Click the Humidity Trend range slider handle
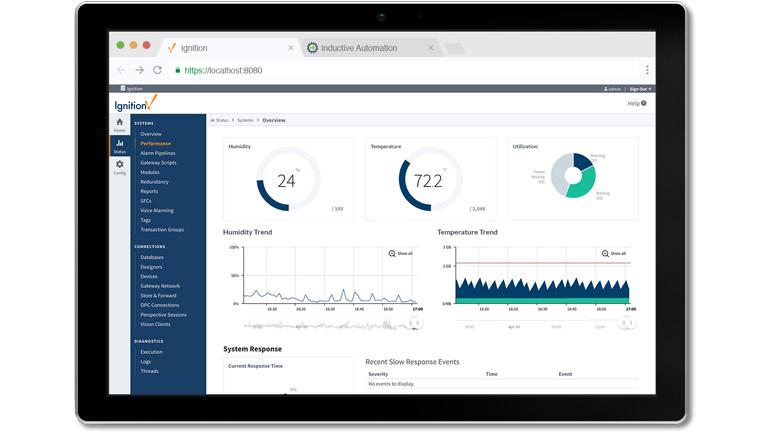Viewport: 770px width, 432px height. (415, 323)
